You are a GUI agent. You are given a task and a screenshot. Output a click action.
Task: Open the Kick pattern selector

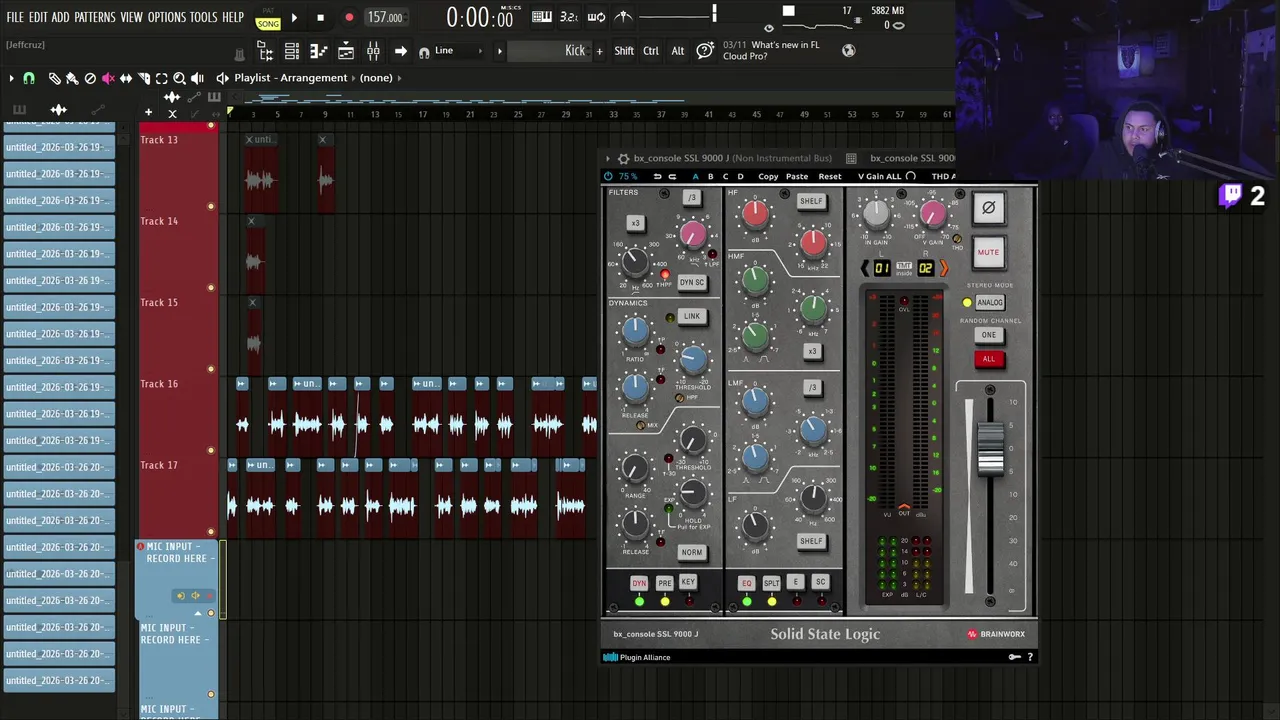pyautogui.click(x=550, y=51)
